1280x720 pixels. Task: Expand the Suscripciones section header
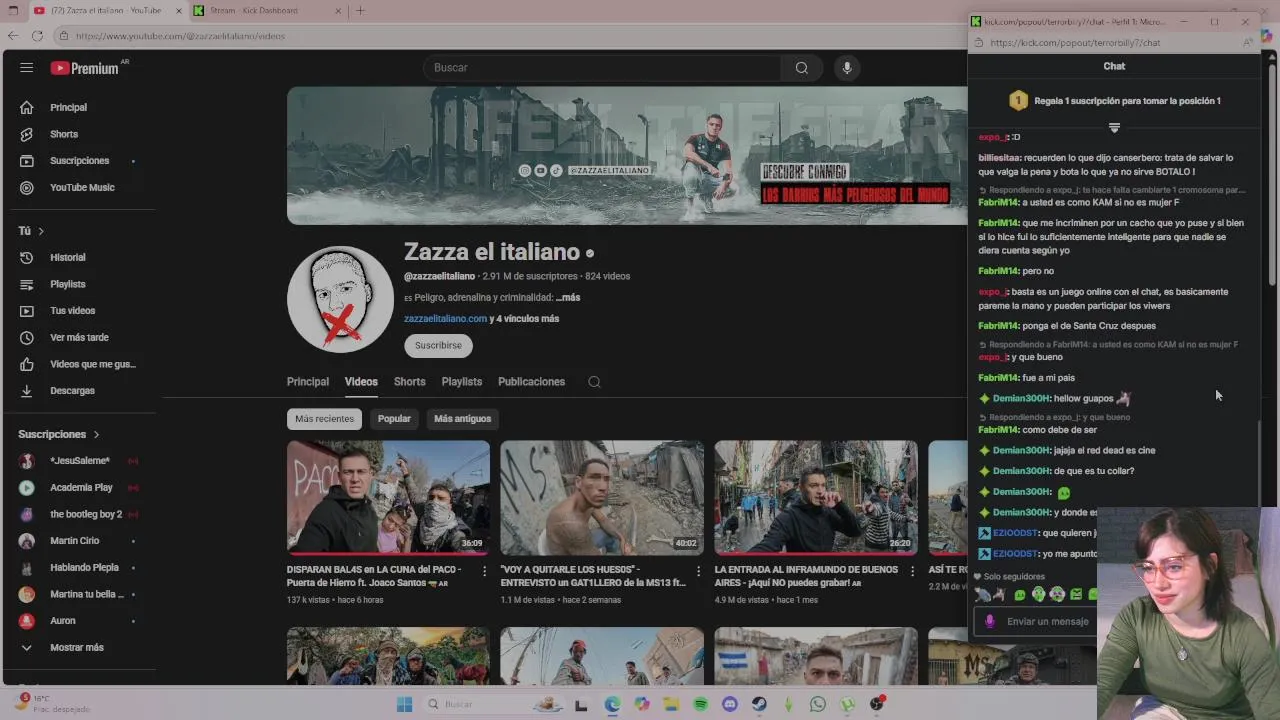click(x=59, y=434)
